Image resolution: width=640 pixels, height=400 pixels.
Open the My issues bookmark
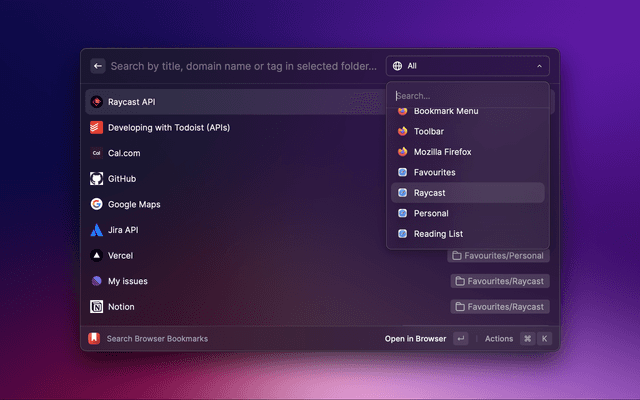(x=127, y=281)
